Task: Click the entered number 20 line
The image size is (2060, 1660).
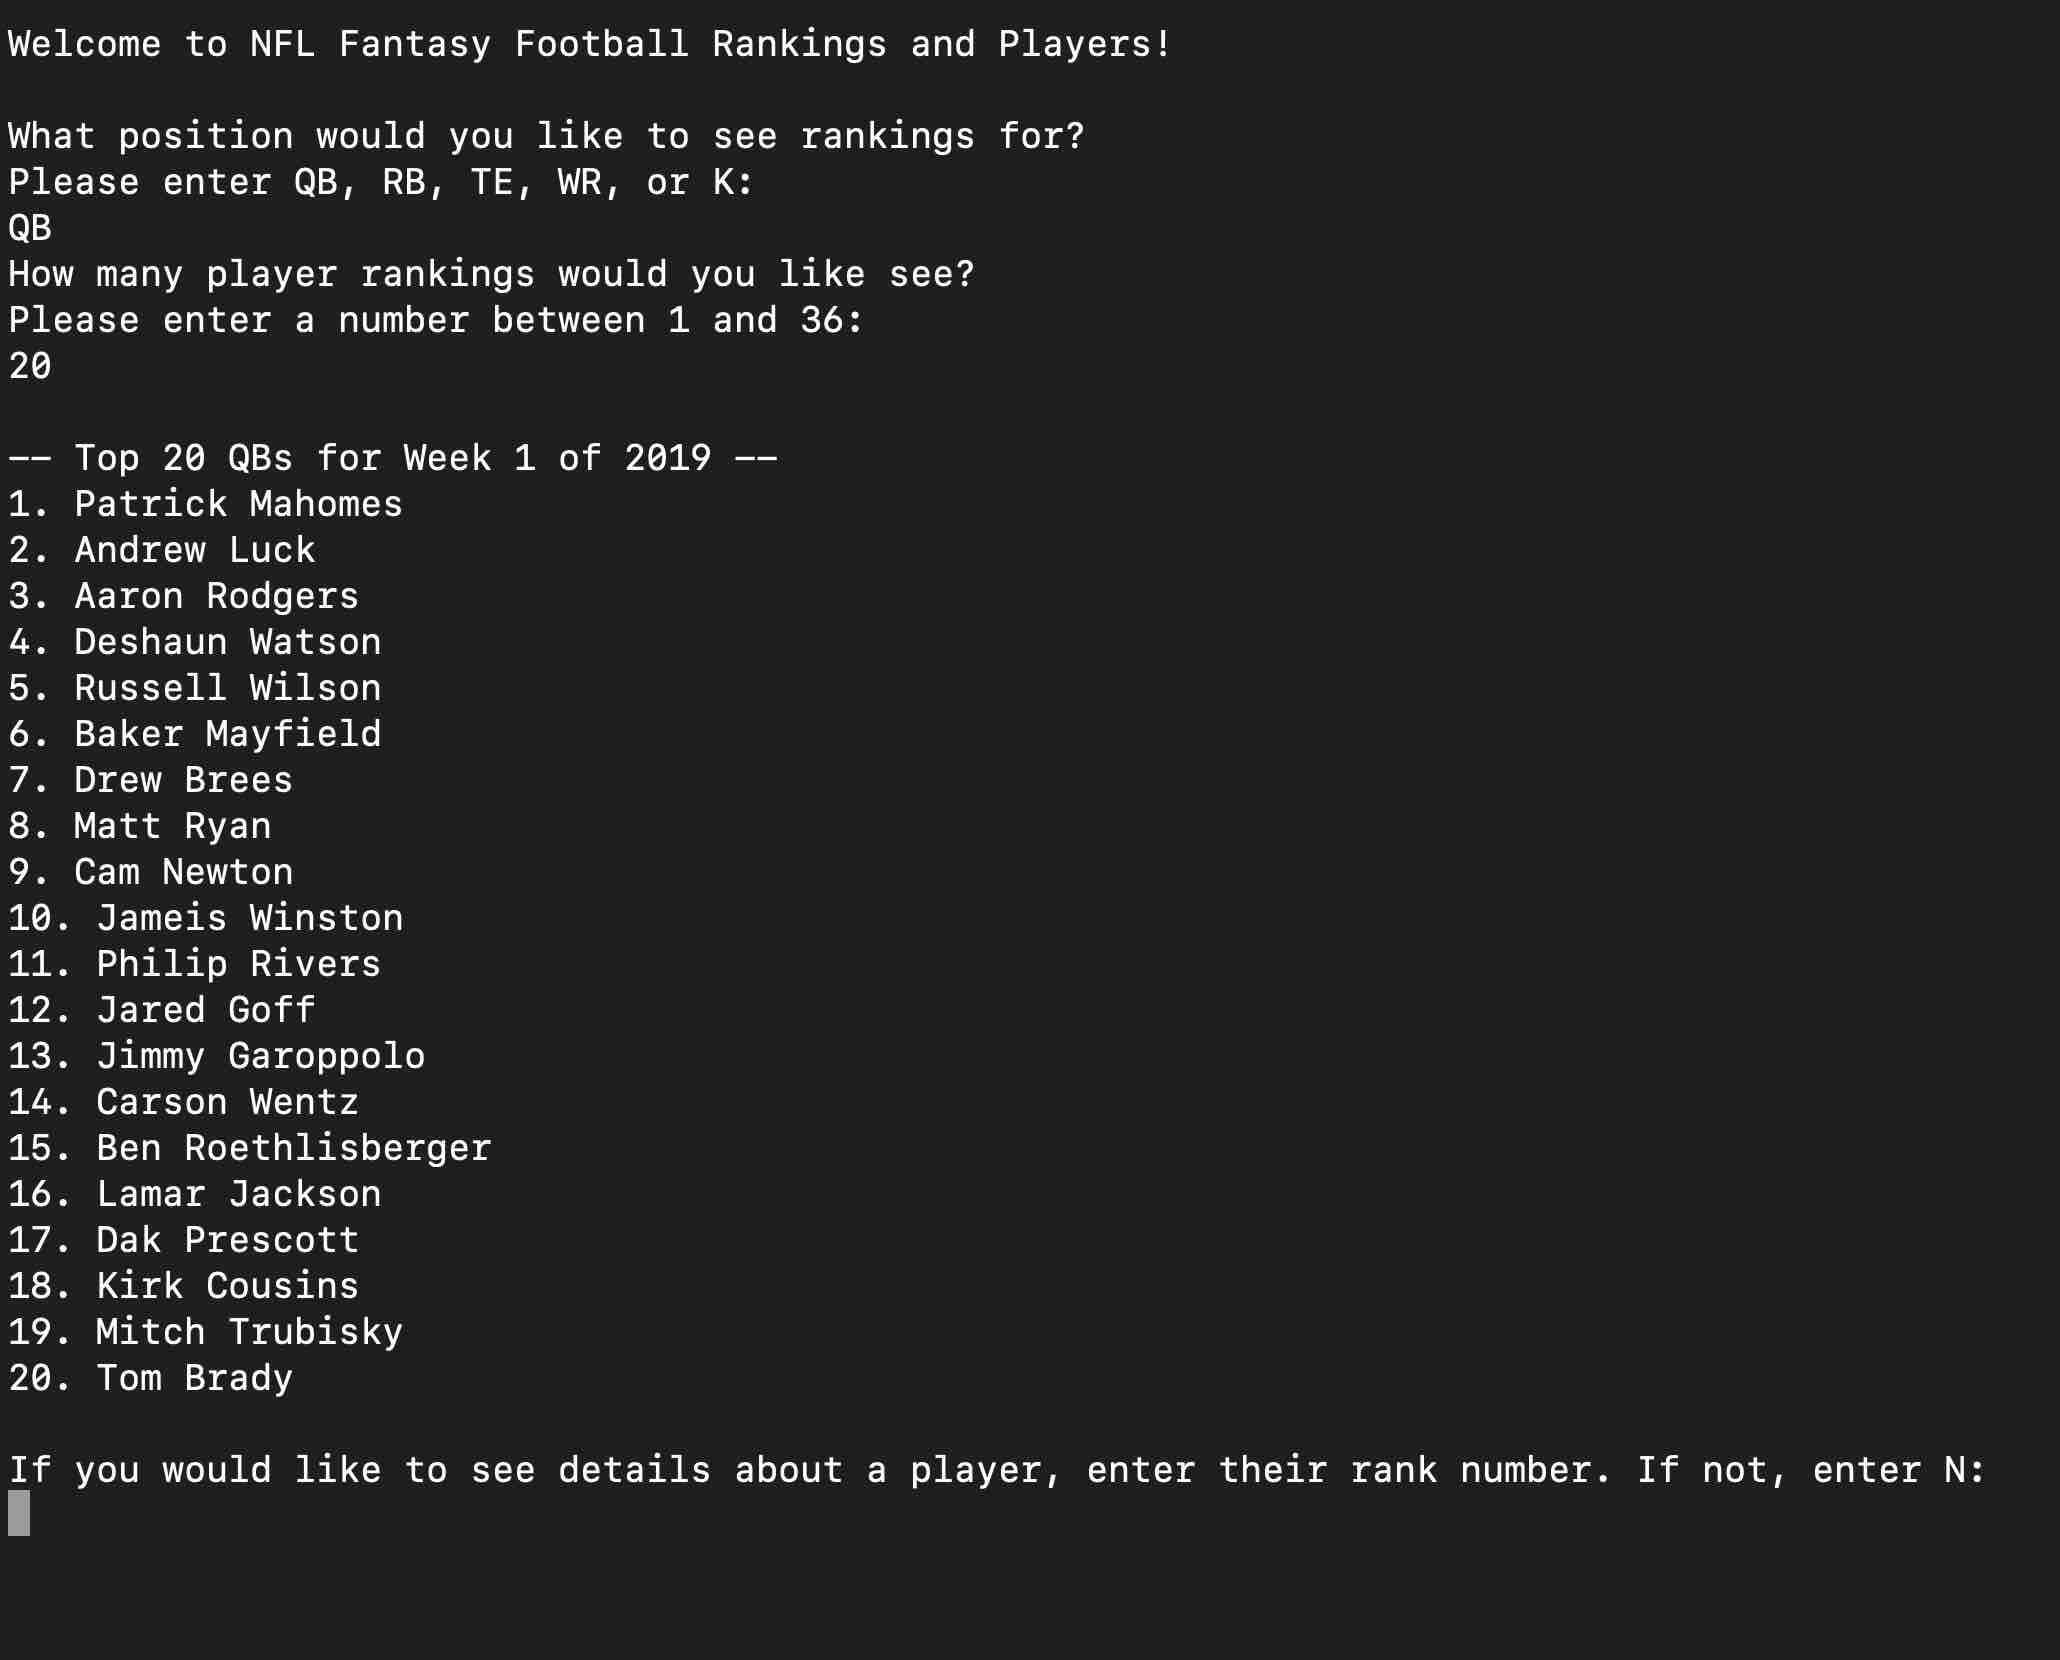Action: (30, 366)
